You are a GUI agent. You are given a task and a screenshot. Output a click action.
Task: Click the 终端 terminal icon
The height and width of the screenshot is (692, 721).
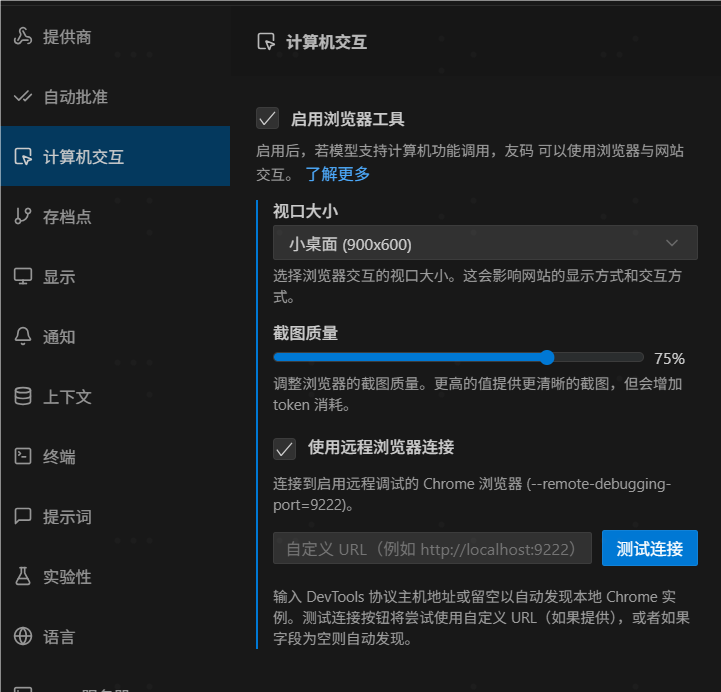point(23,457)
